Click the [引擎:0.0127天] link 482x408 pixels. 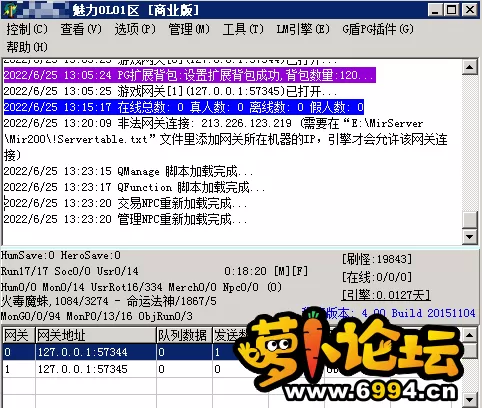(386, 295)
